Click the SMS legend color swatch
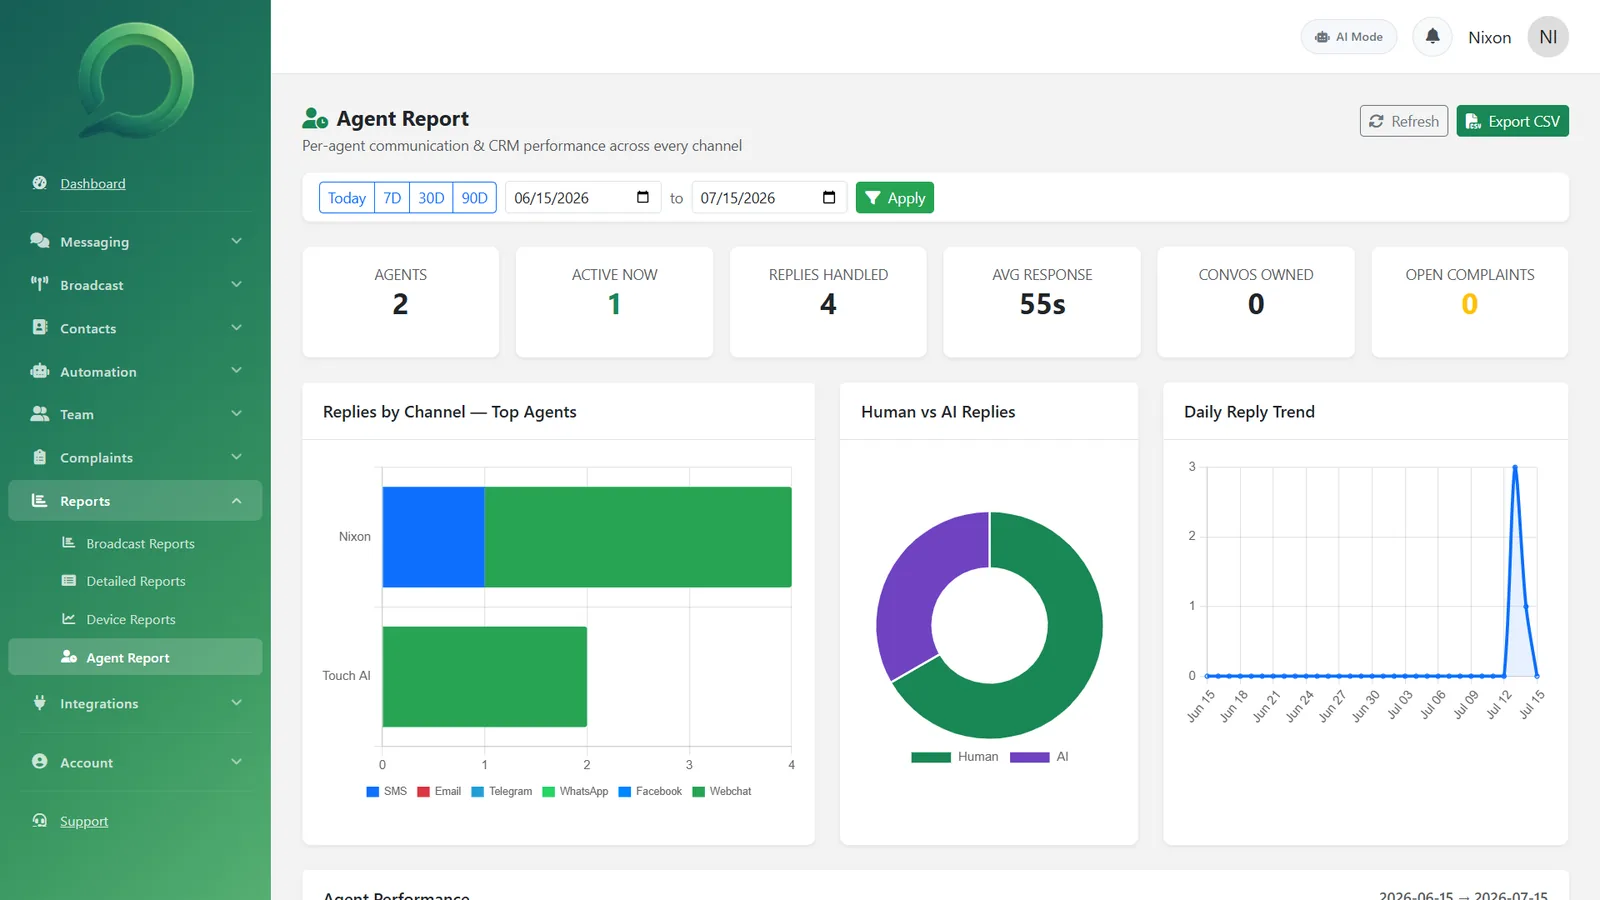The image size is (1600, 900). (x=373, y=791)
